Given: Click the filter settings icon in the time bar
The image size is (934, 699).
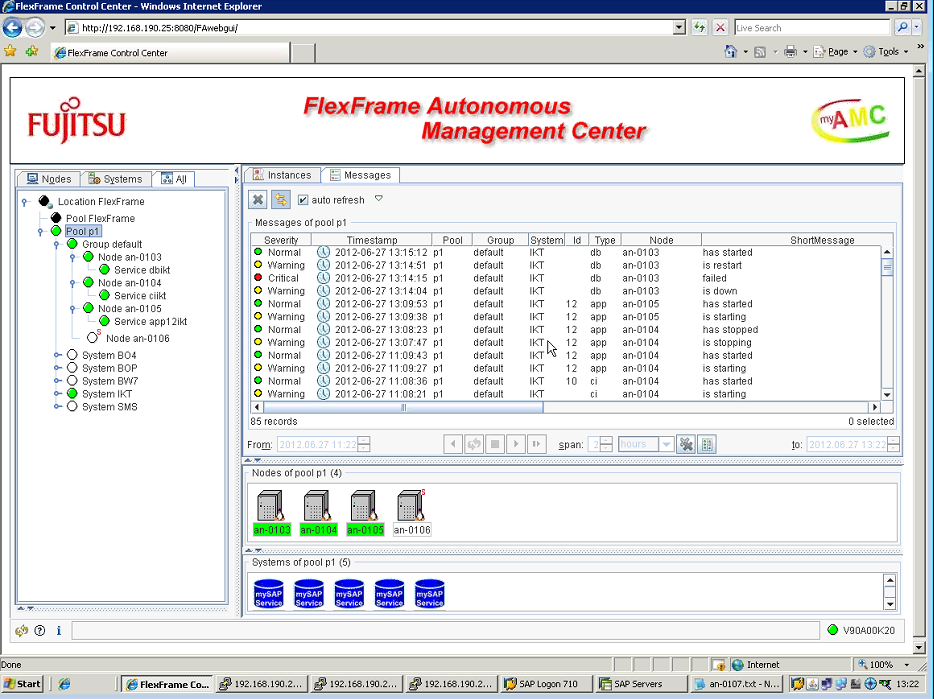Looking at the screenshot, I should pyautogui.click(x=686, y=444).
